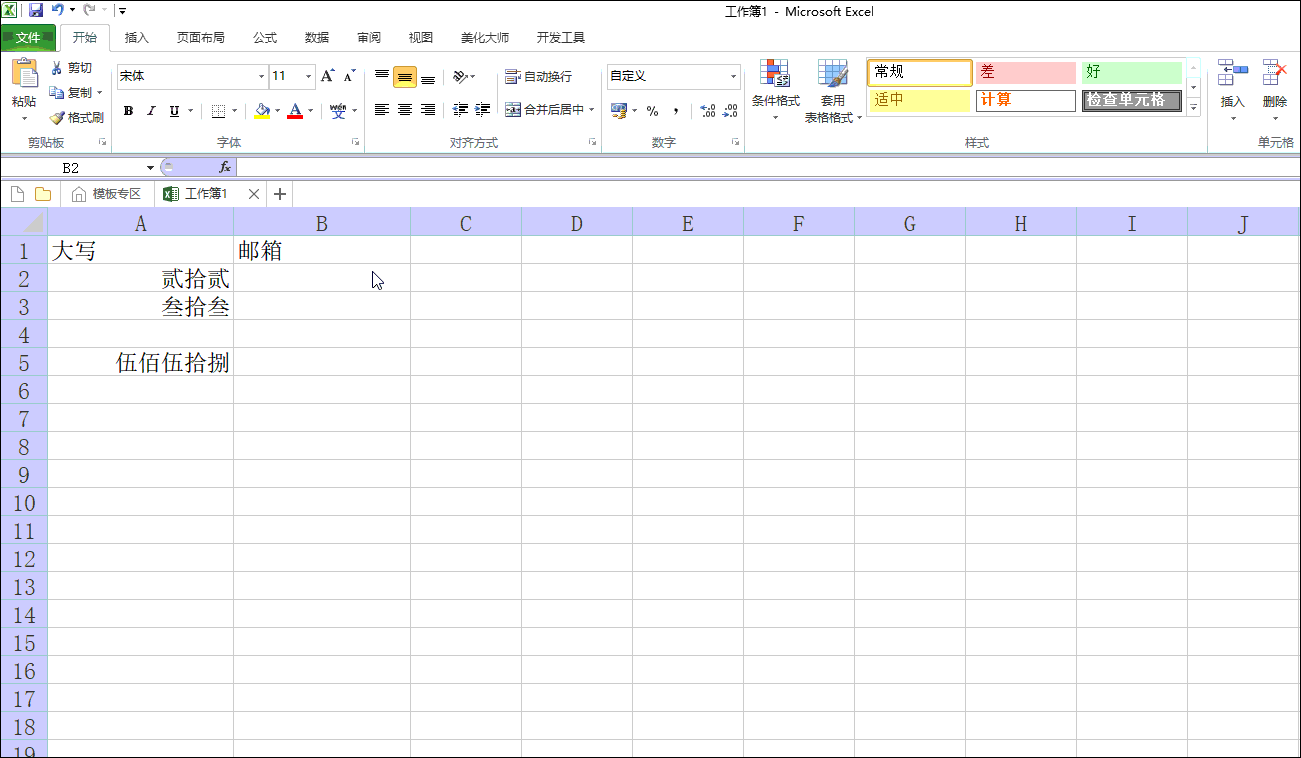
Task: Click the fx insert function button
Action: coord(225,167)
